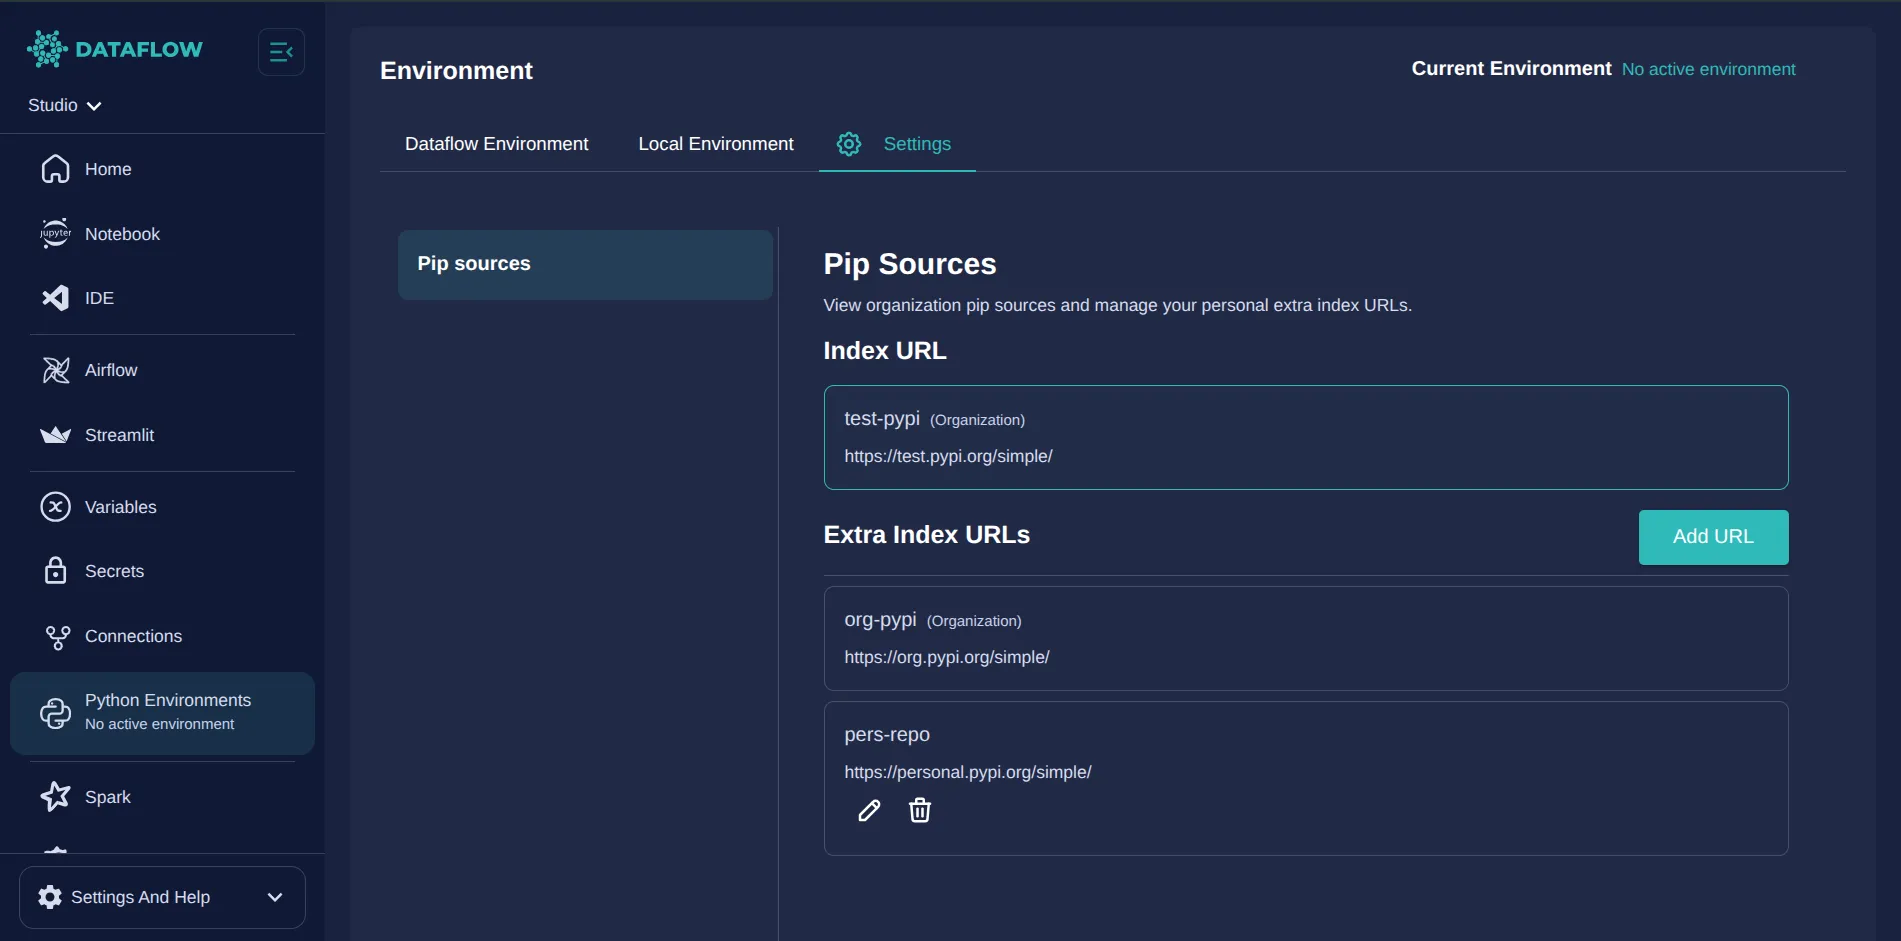
Task: Collapse the sidebar with the collapse icon
Action: coord(281,51)
